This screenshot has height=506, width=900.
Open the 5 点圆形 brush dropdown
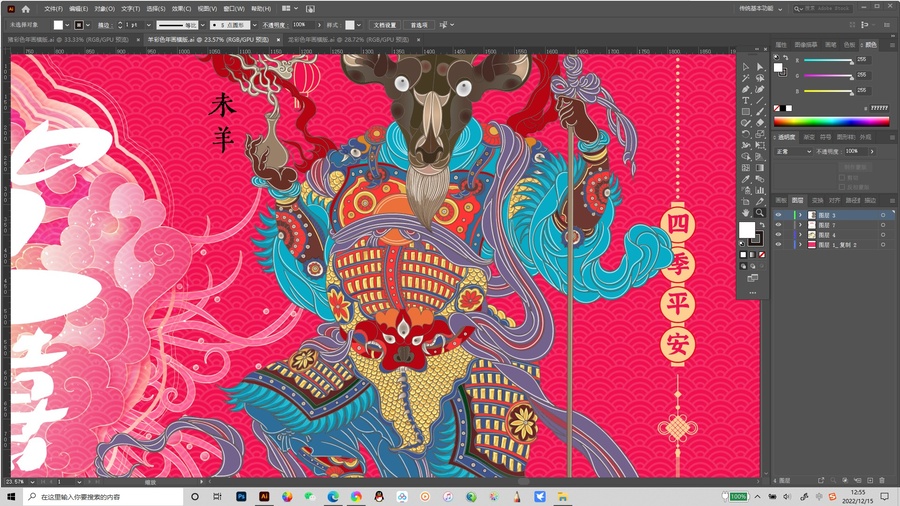[x=254, y=25]
